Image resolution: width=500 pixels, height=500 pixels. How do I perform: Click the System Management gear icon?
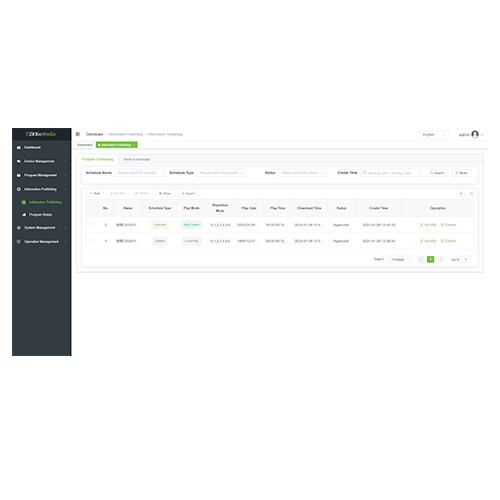point(19,228)
